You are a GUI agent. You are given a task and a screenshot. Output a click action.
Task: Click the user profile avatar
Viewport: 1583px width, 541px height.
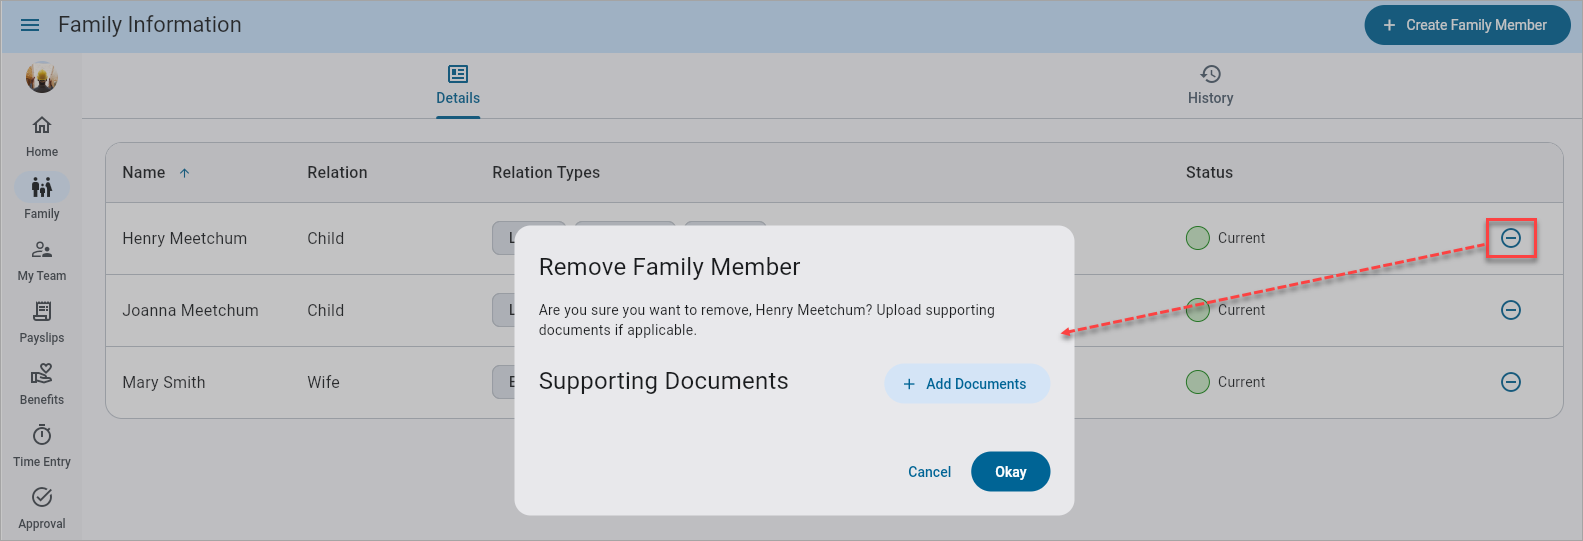point(42,77)
